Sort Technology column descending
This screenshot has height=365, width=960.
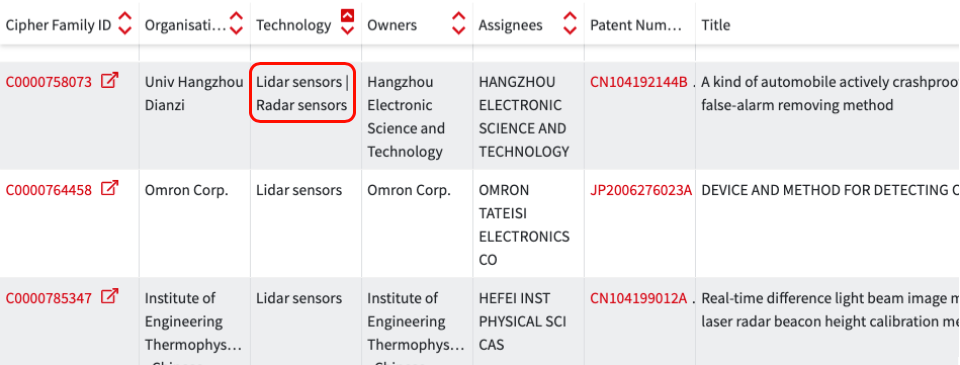click(347, 30)
